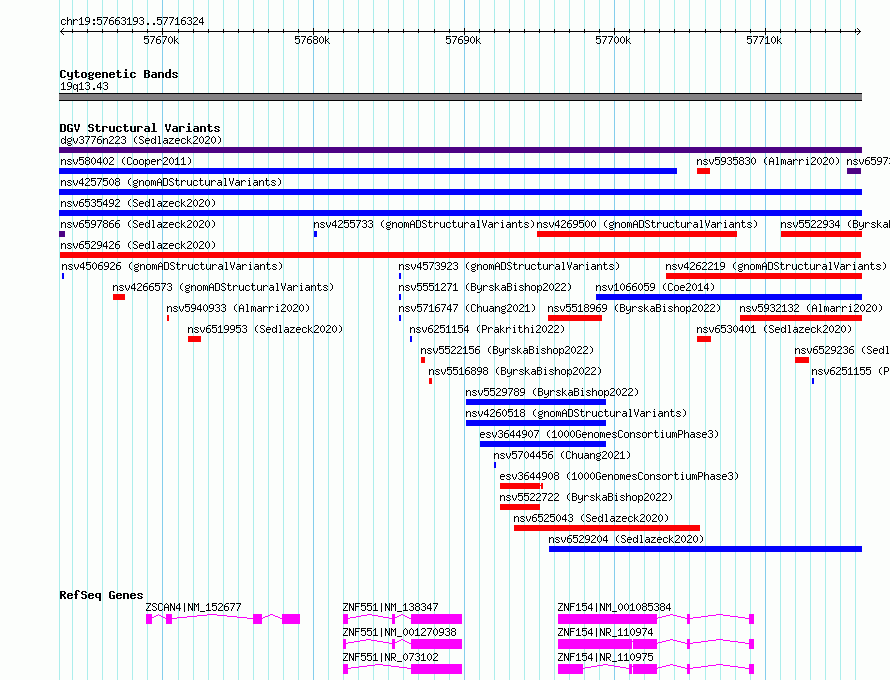Open nsv4257508 (gnomADStructuralVariants) label
The width and height of the screenshot is (890, 680).
(171, 182)
